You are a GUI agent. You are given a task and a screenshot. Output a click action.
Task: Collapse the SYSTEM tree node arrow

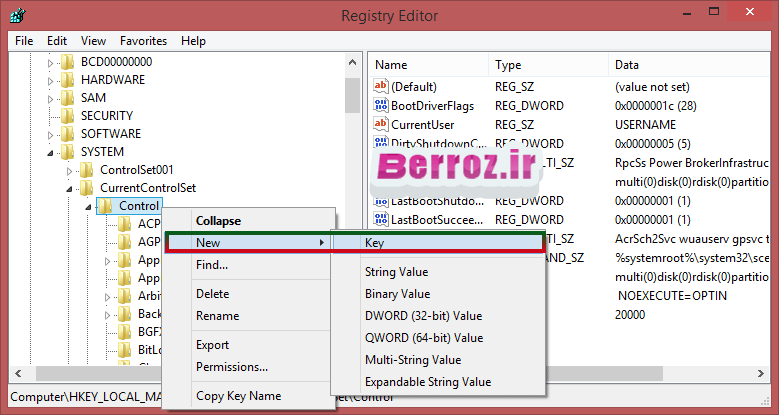coord(51,152)
